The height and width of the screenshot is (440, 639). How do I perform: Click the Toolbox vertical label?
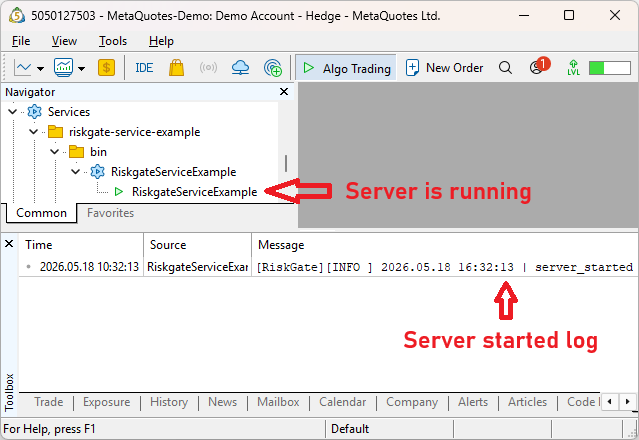tap(9, 392)
